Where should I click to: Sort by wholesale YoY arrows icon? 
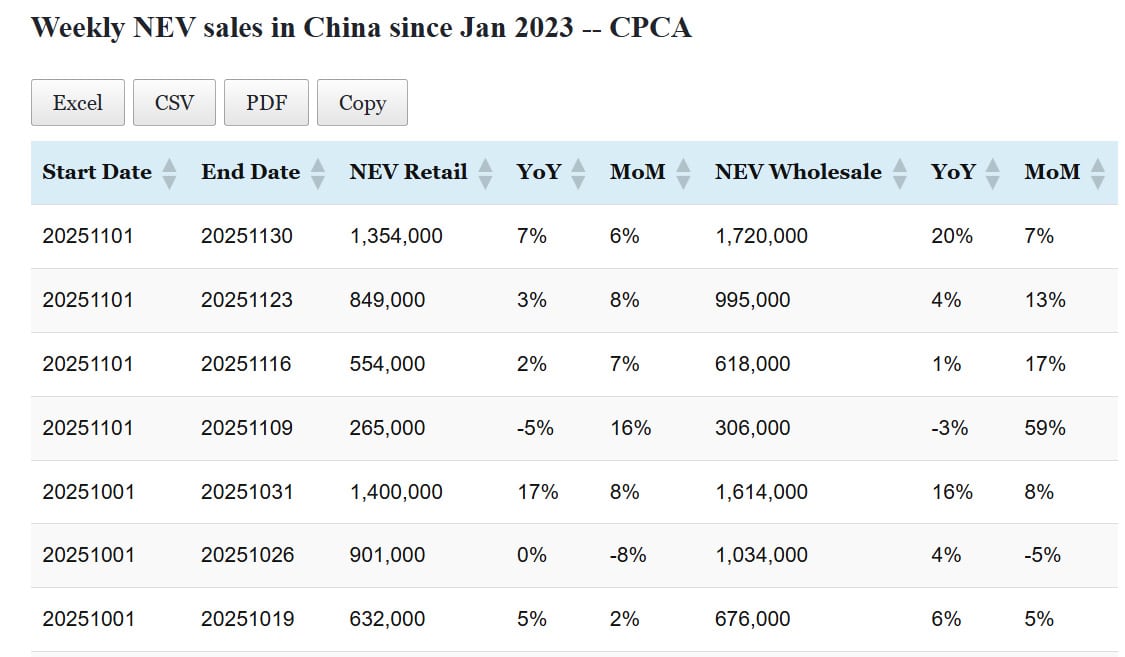point(992,173)
